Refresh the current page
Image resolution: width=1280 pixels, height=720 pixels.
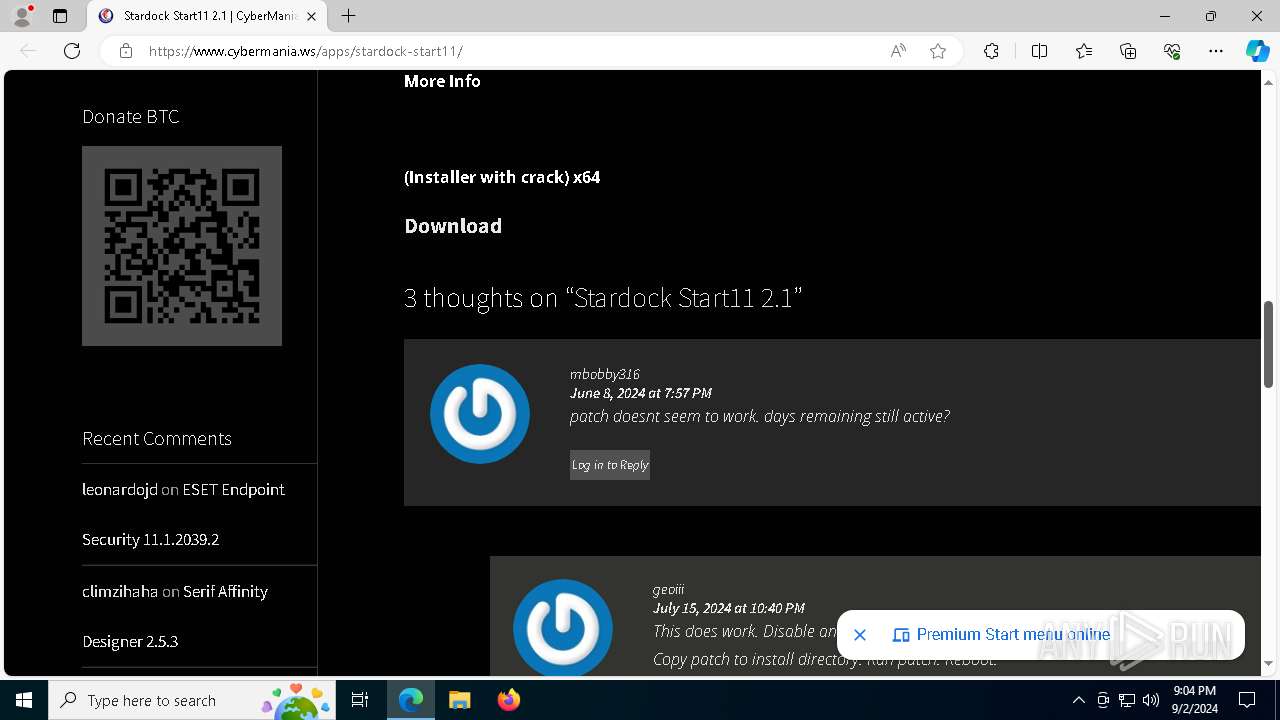72,51
